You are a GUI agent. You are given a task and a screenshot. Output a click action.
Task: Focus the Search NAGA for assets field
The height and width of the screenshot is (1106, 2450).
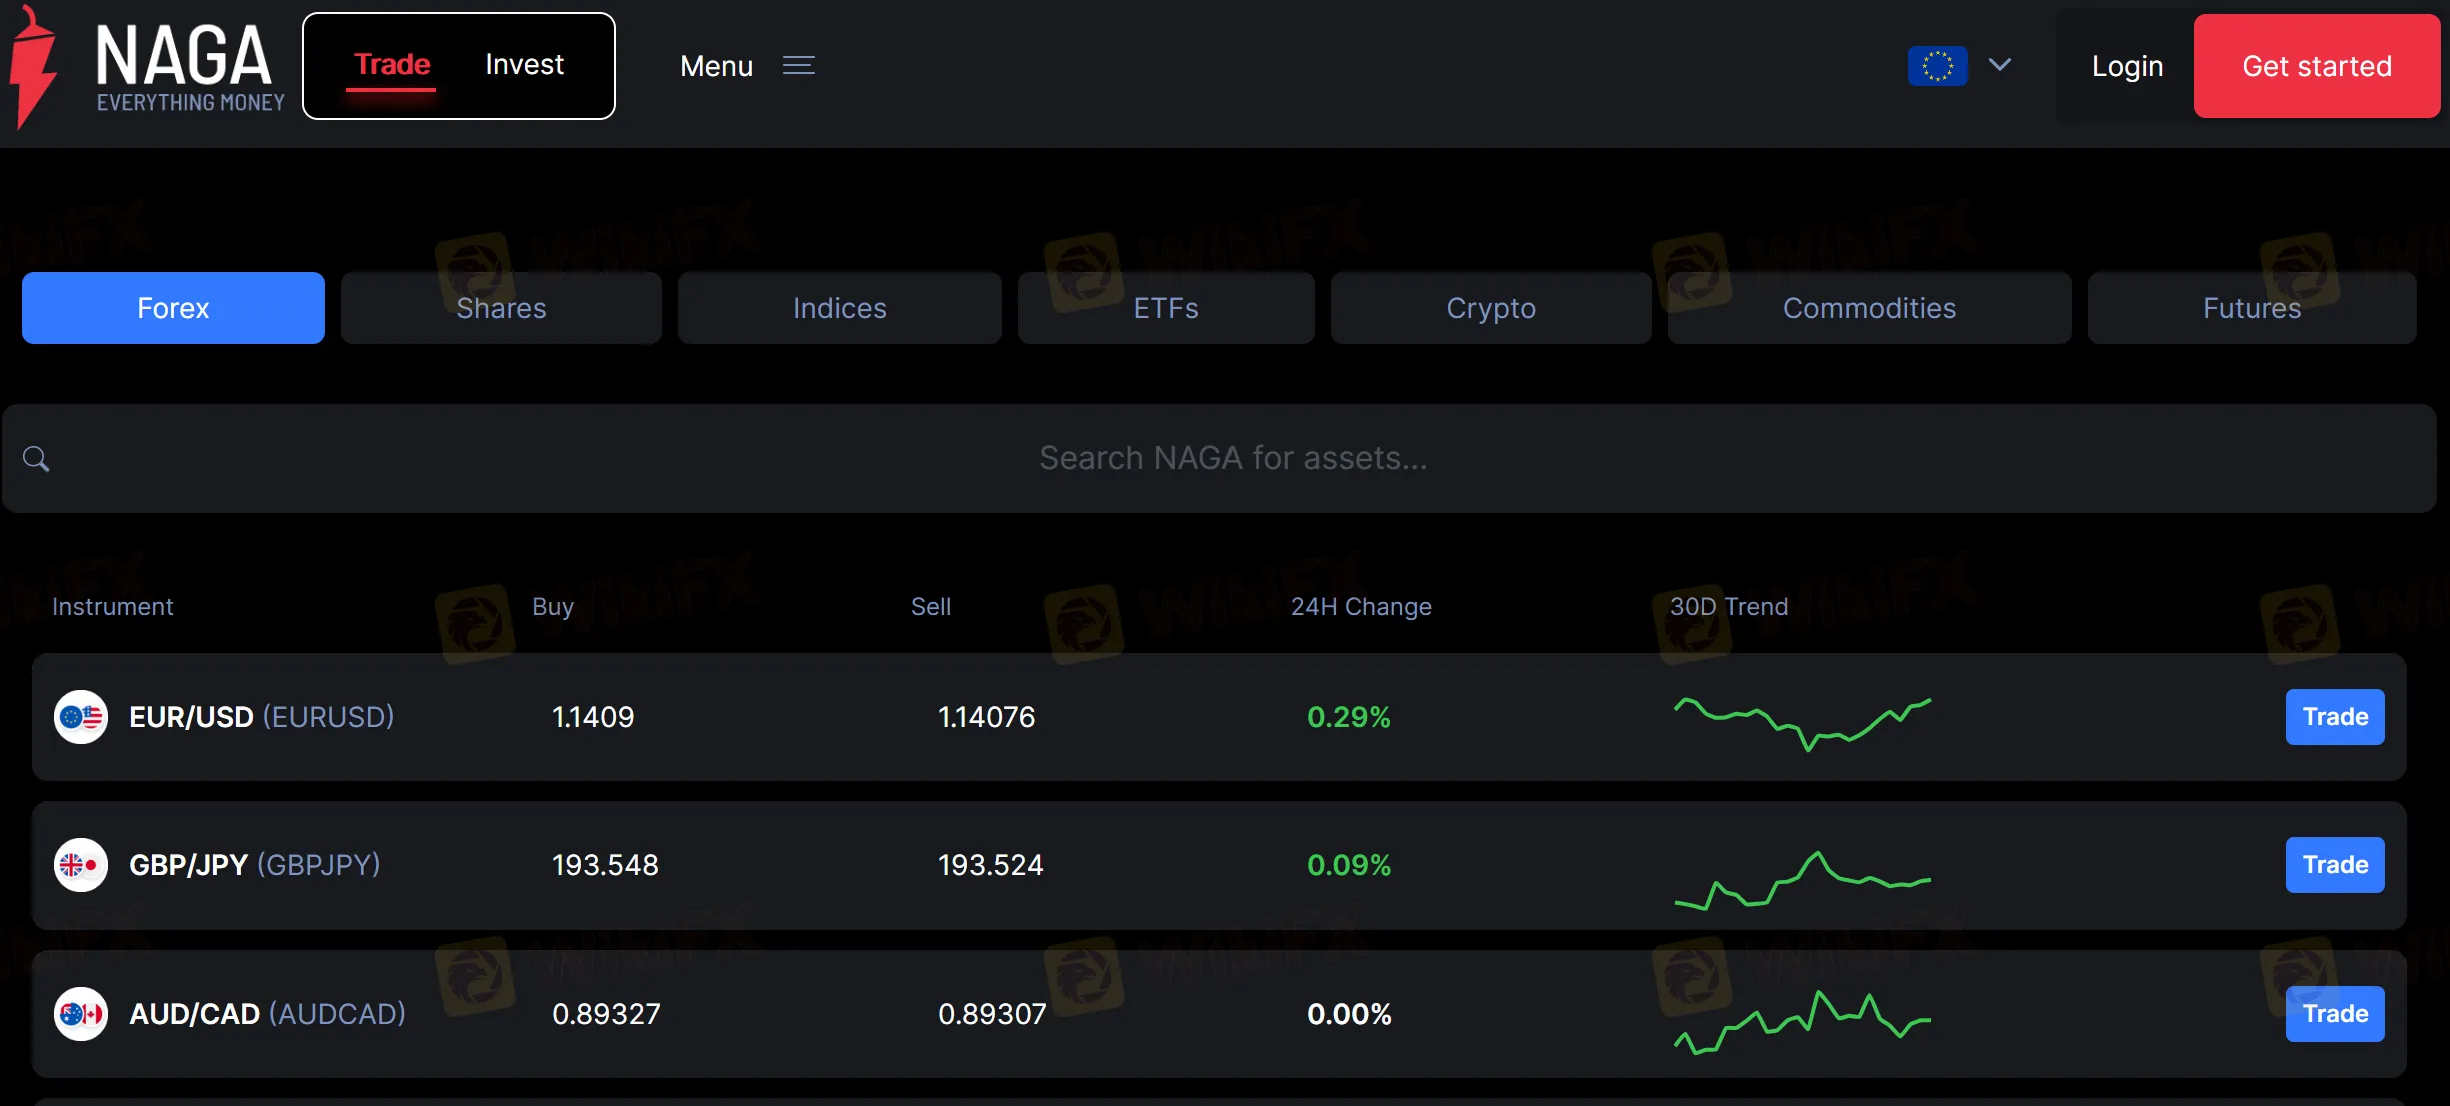pyautogui.click(x=1232, y=458)
